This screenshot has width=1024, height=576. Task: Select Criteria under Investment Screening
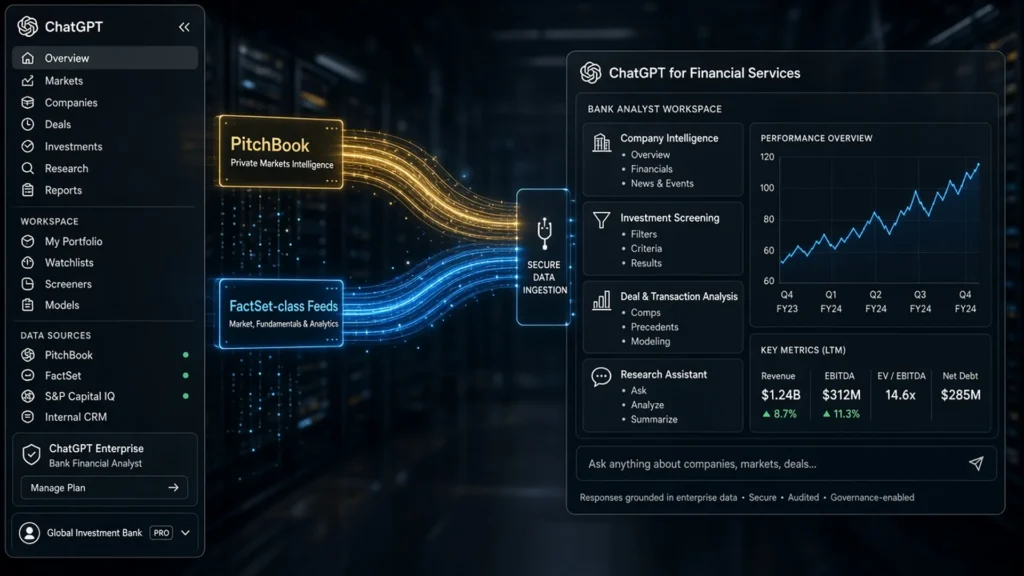(x=647, y=248)
